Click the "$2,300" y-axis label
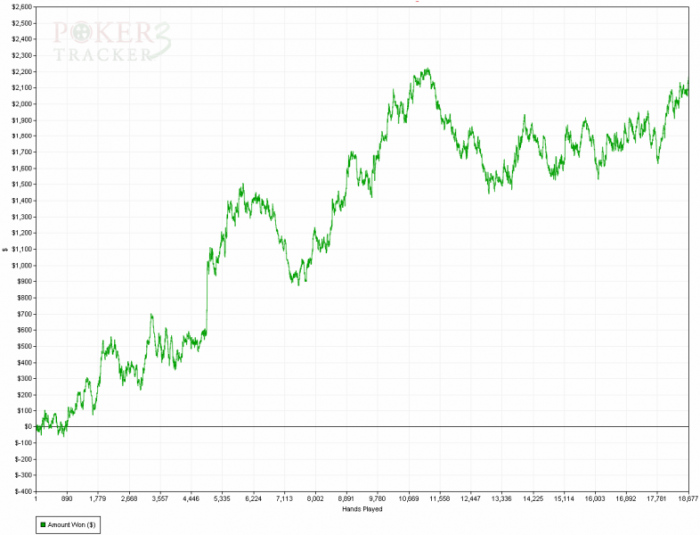The height and width of the screenshot is (535, 700). coord(21,55)
